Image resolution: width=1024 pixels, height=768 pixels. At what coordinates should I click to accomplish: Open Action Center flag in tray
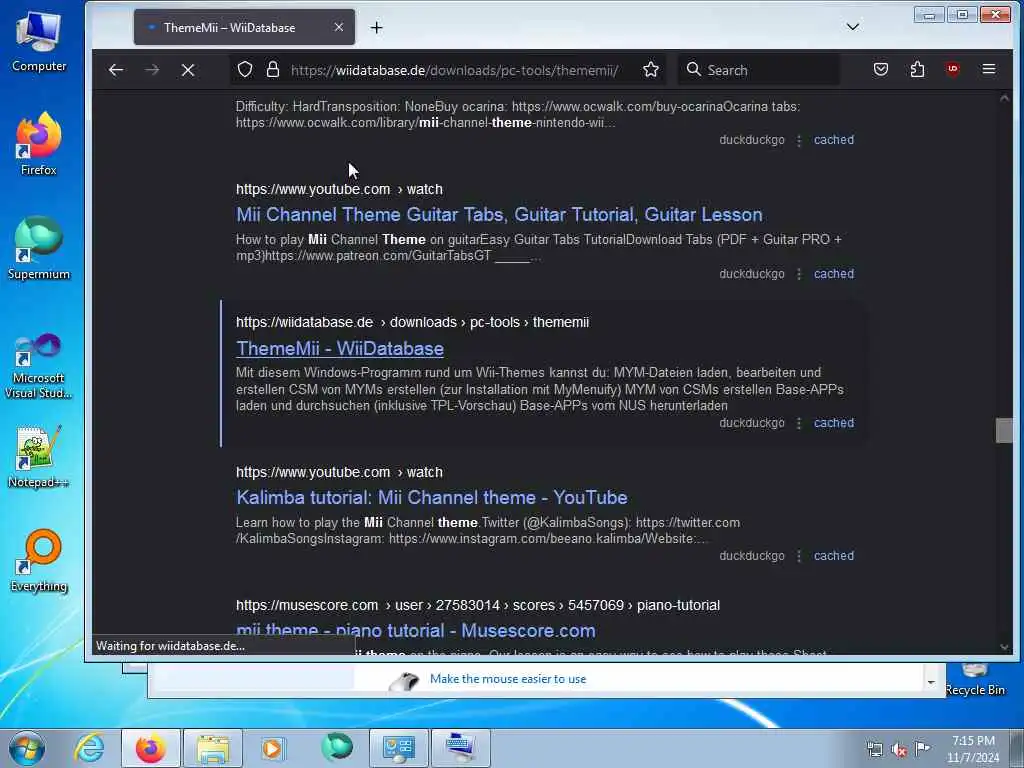coord(923,748)
